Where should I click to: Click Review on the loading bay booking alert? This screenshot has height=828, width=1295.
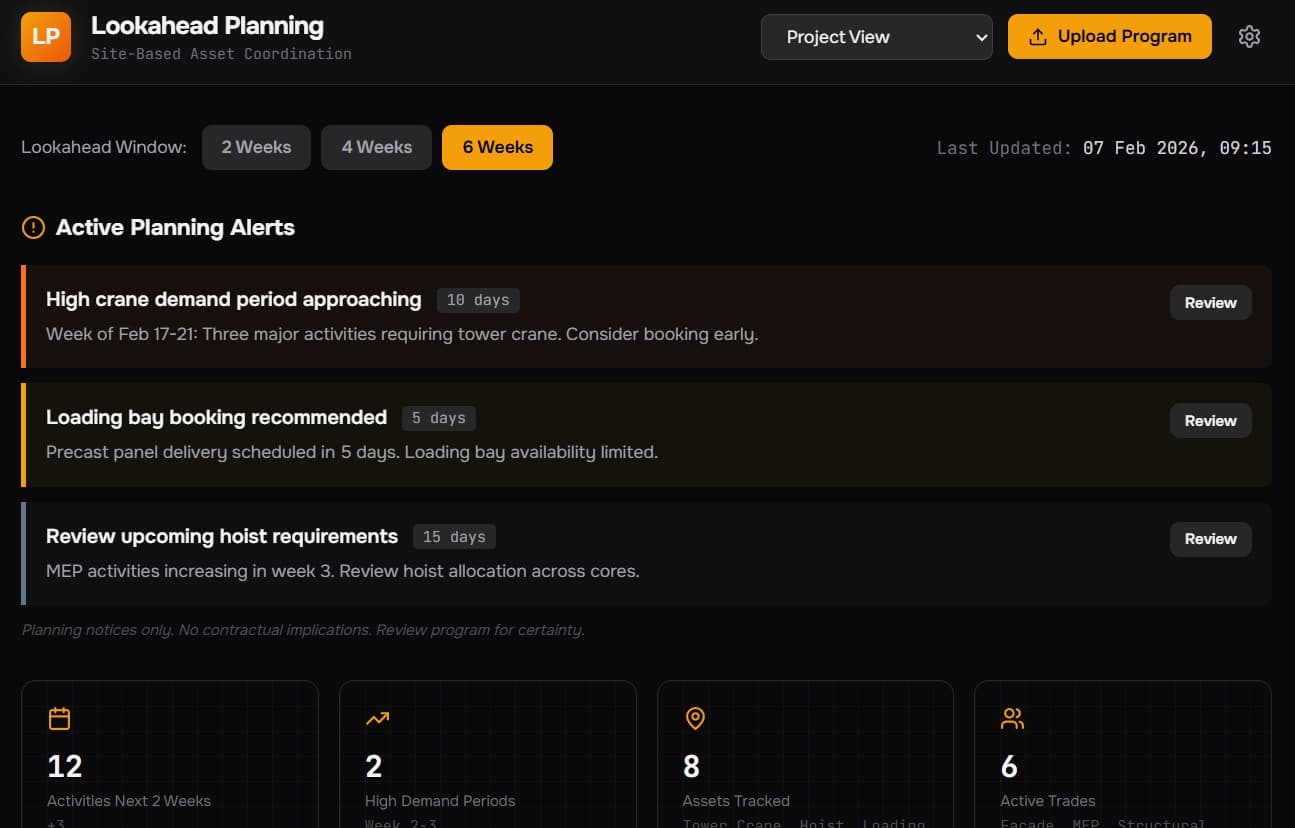(1210, 420)
